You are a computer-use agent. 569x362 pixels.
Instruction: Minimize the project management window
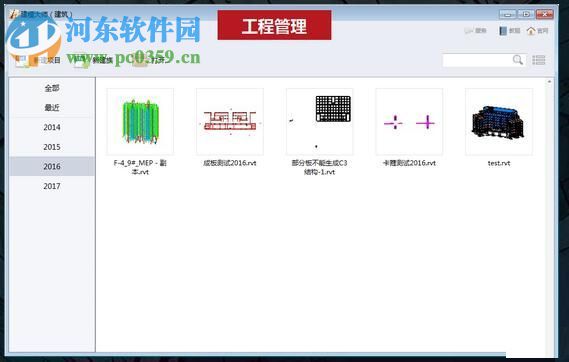point(507,15)
